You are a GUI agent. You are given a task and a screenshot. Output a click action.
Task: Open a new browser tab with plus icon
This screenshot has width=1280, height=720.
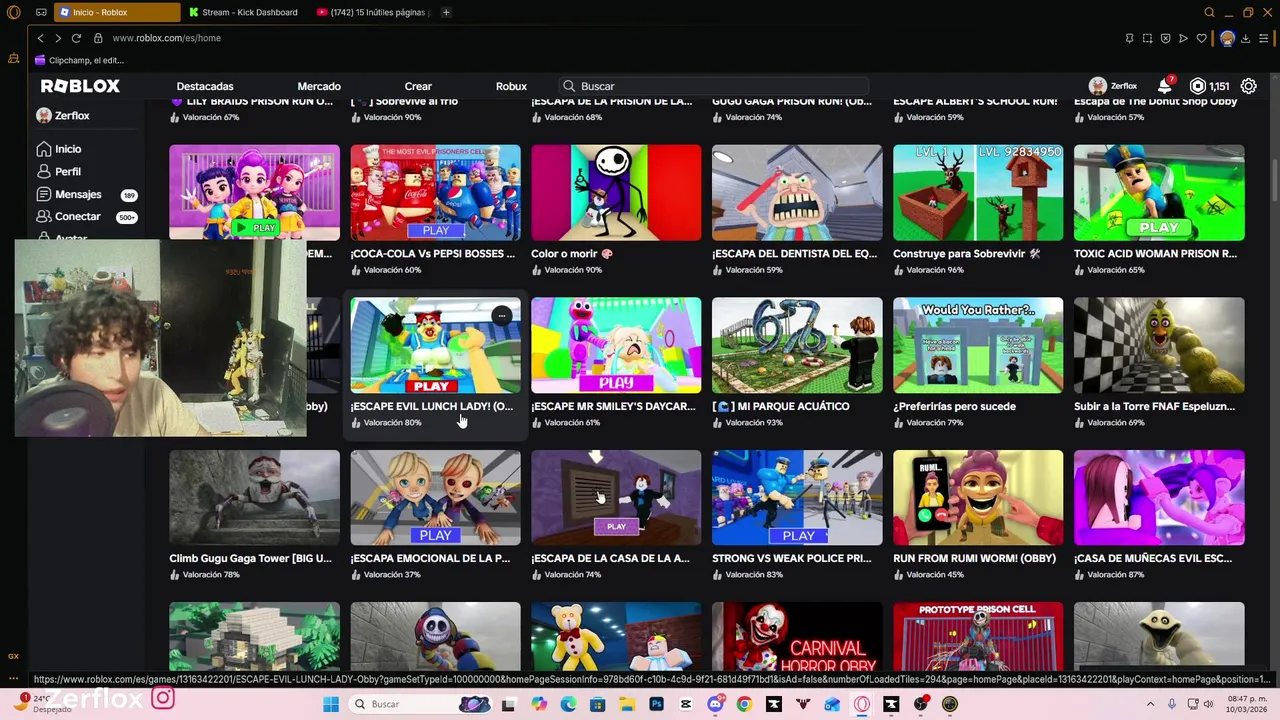click(x=446, y=12)
